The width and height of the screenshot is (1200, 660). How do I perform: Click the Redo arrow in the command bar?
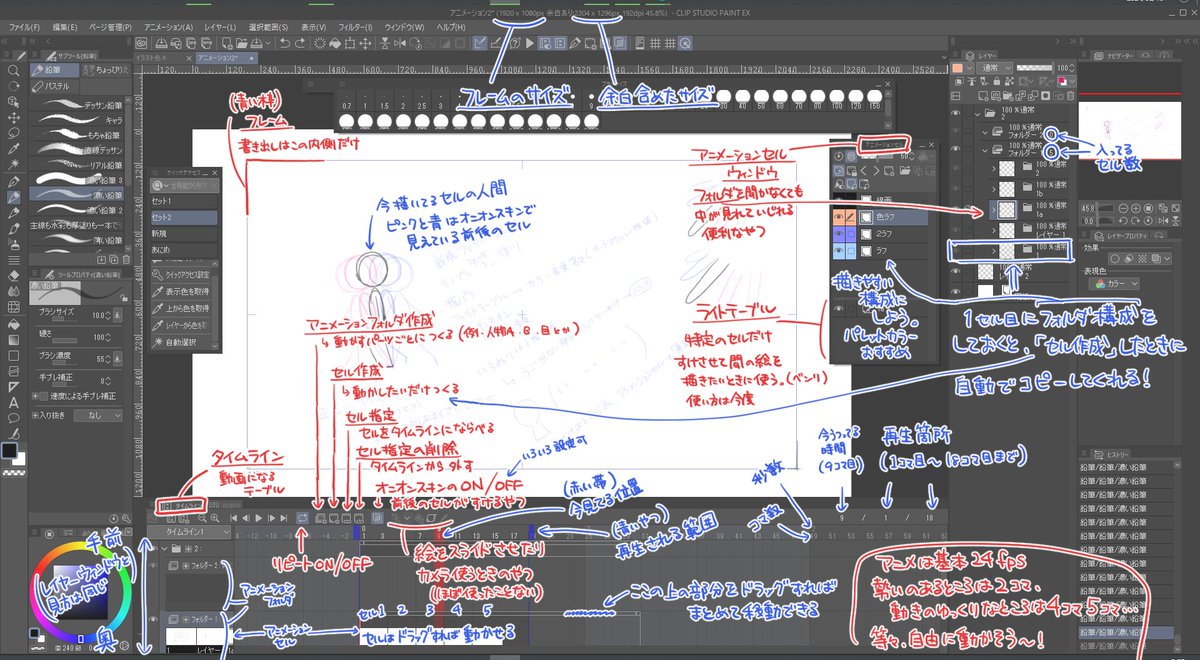[301, 43]
